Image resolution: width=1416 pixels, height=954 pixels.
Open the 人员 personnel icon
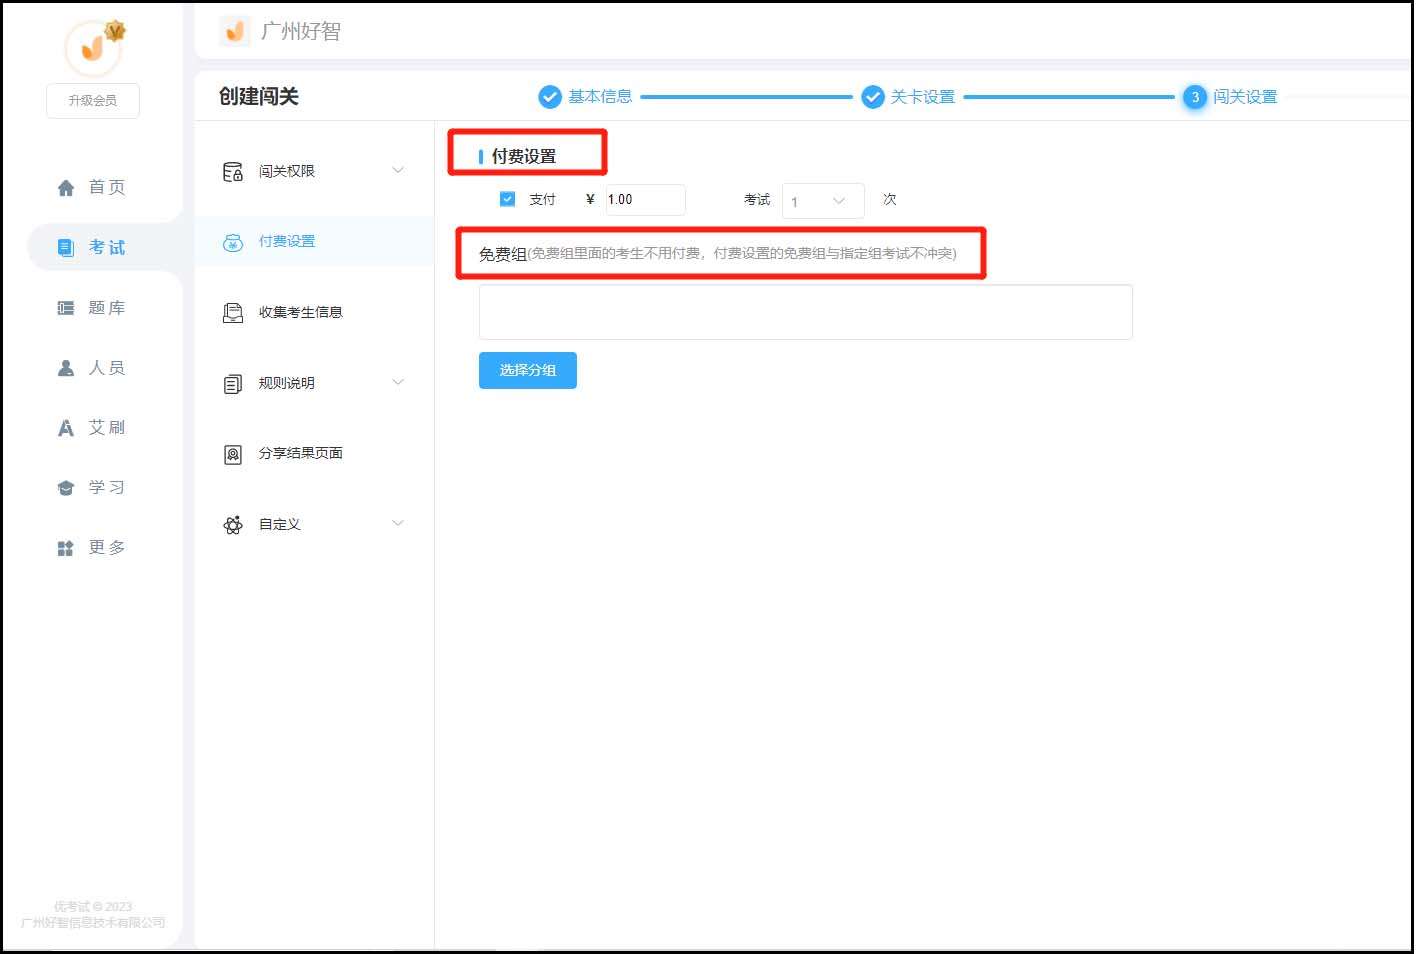tap(63, 367)
